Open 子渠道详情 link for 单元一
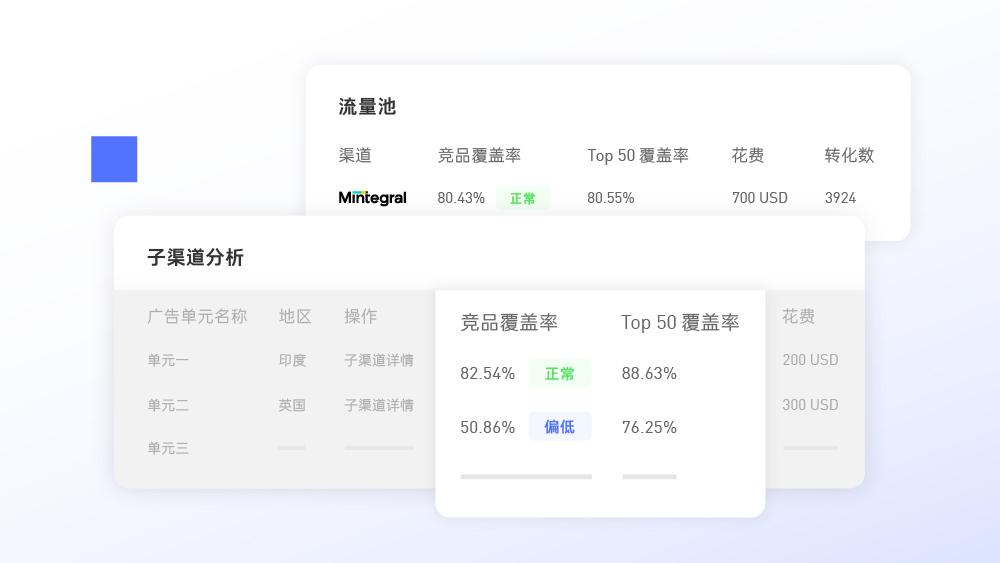The image size is (1000, 563). (x=379, y=360)
